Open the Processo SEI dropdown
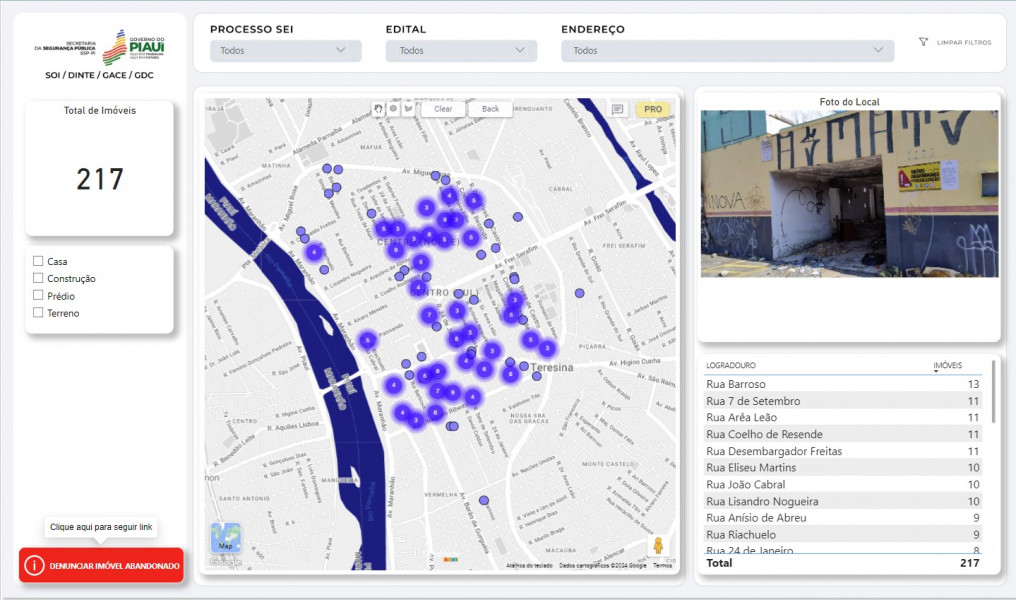 click(285, 50)
